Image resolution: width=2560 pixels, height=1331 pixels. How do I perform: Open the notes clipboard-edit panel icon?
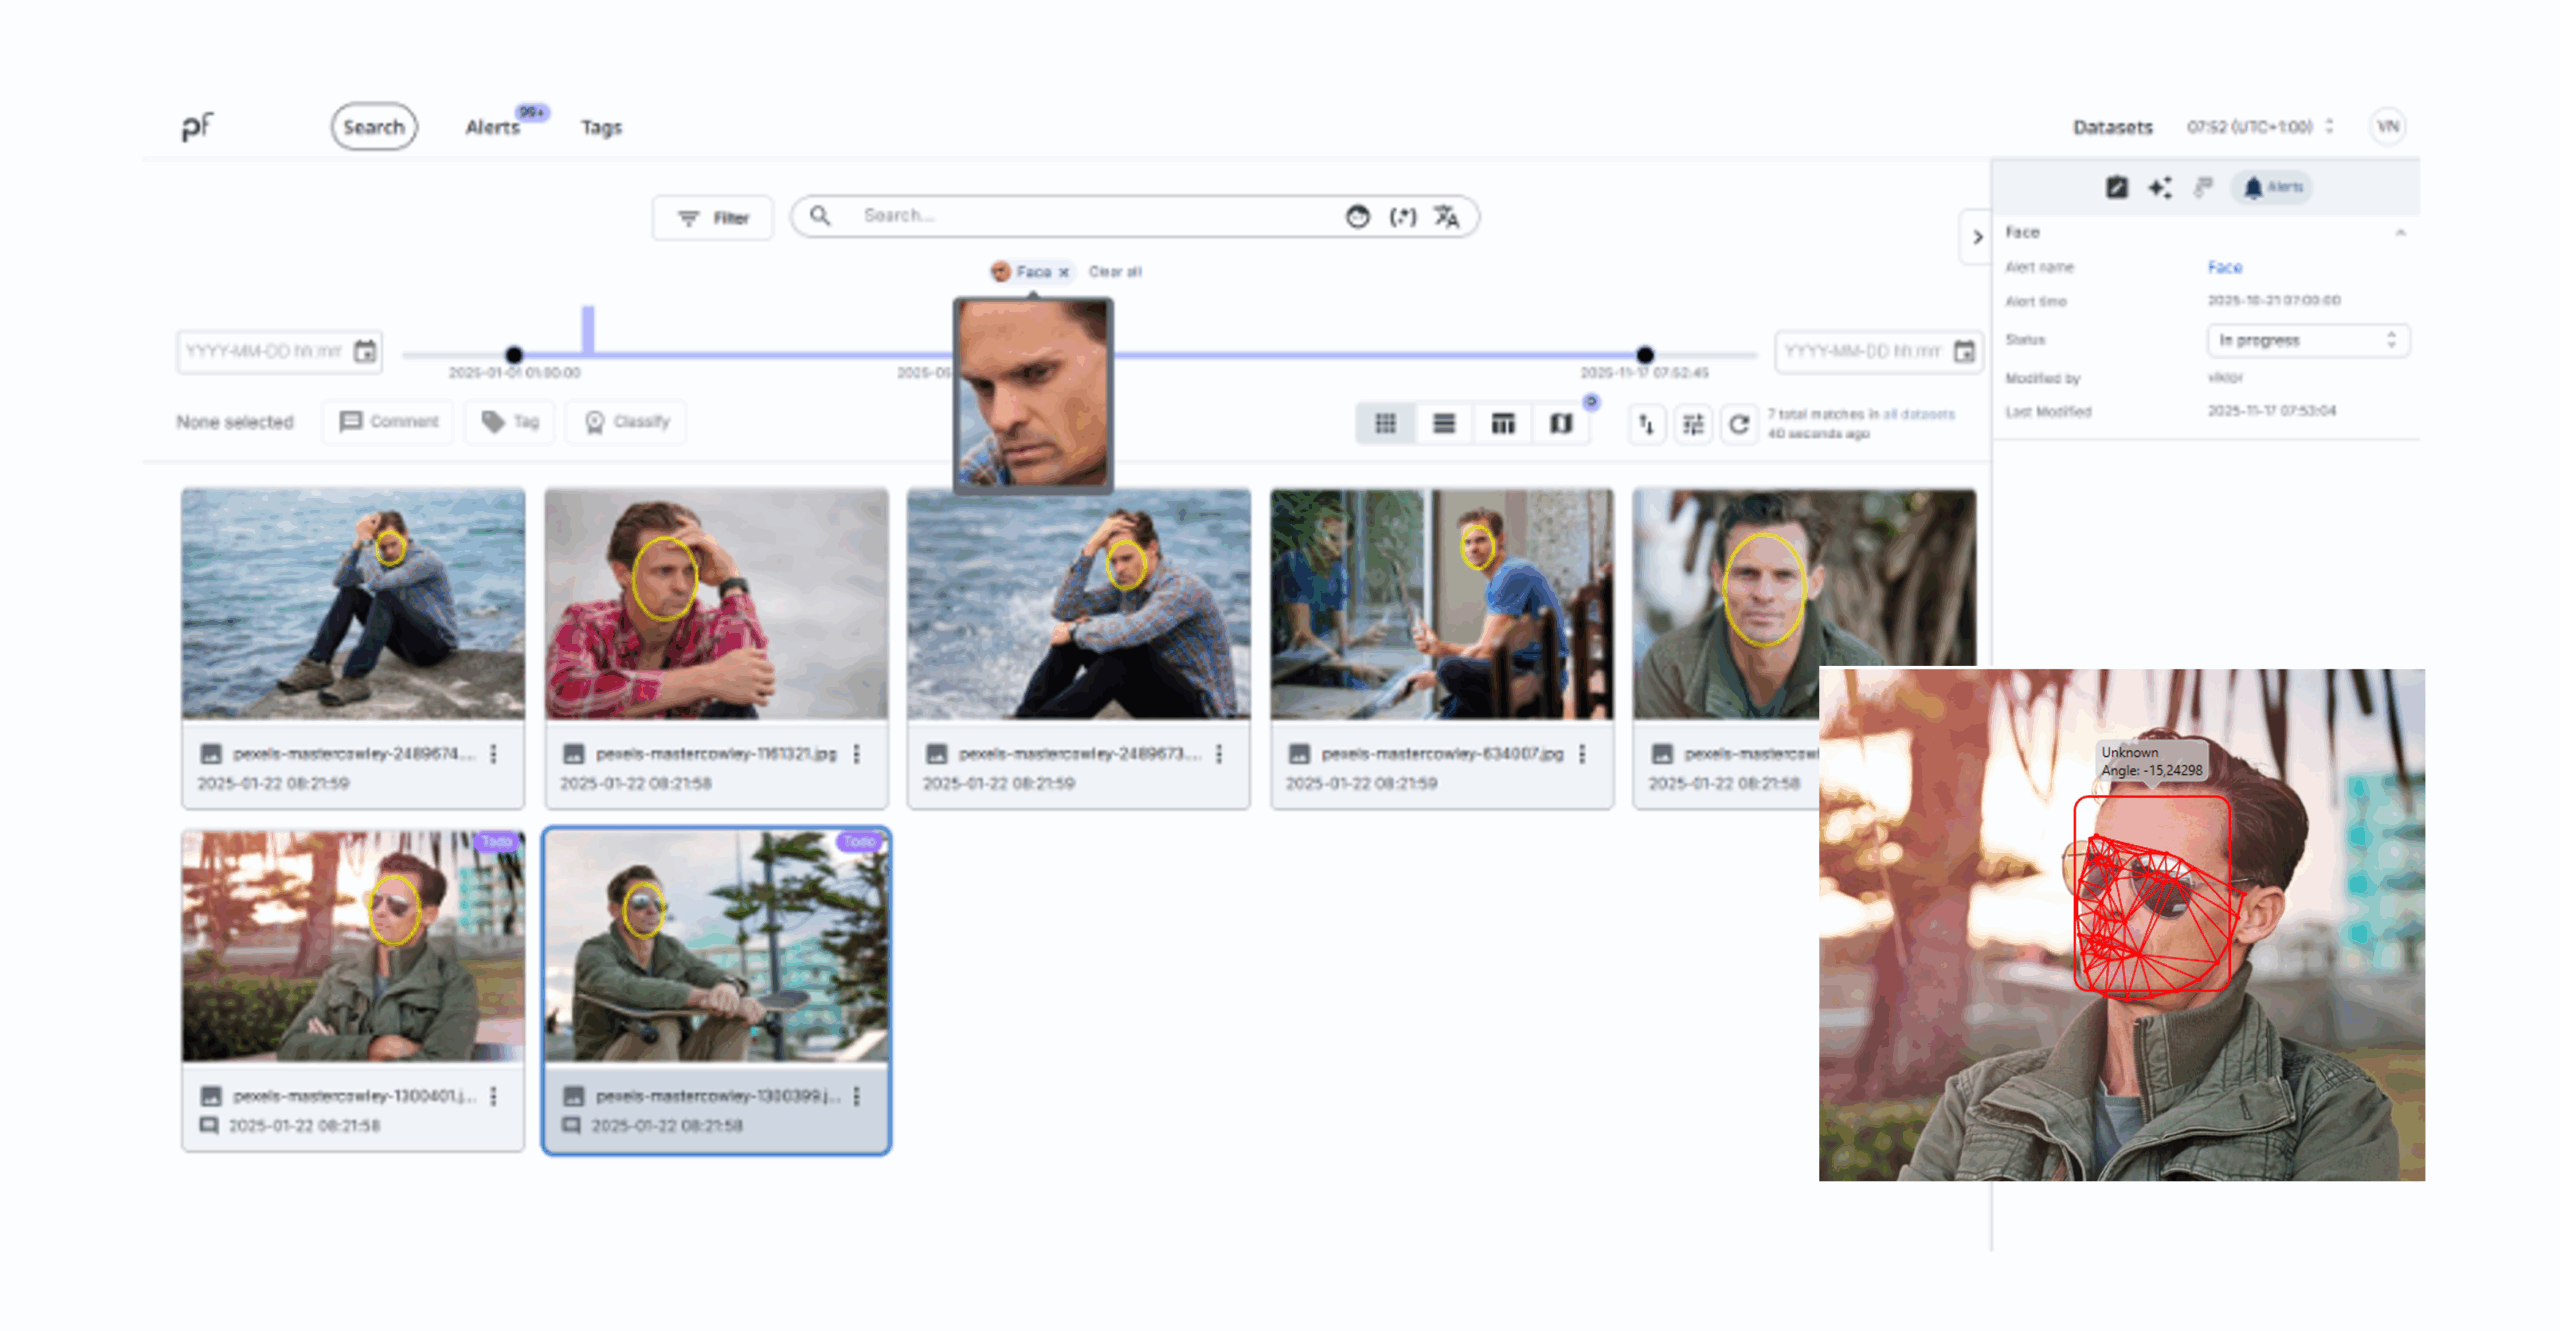[2116, 187]
